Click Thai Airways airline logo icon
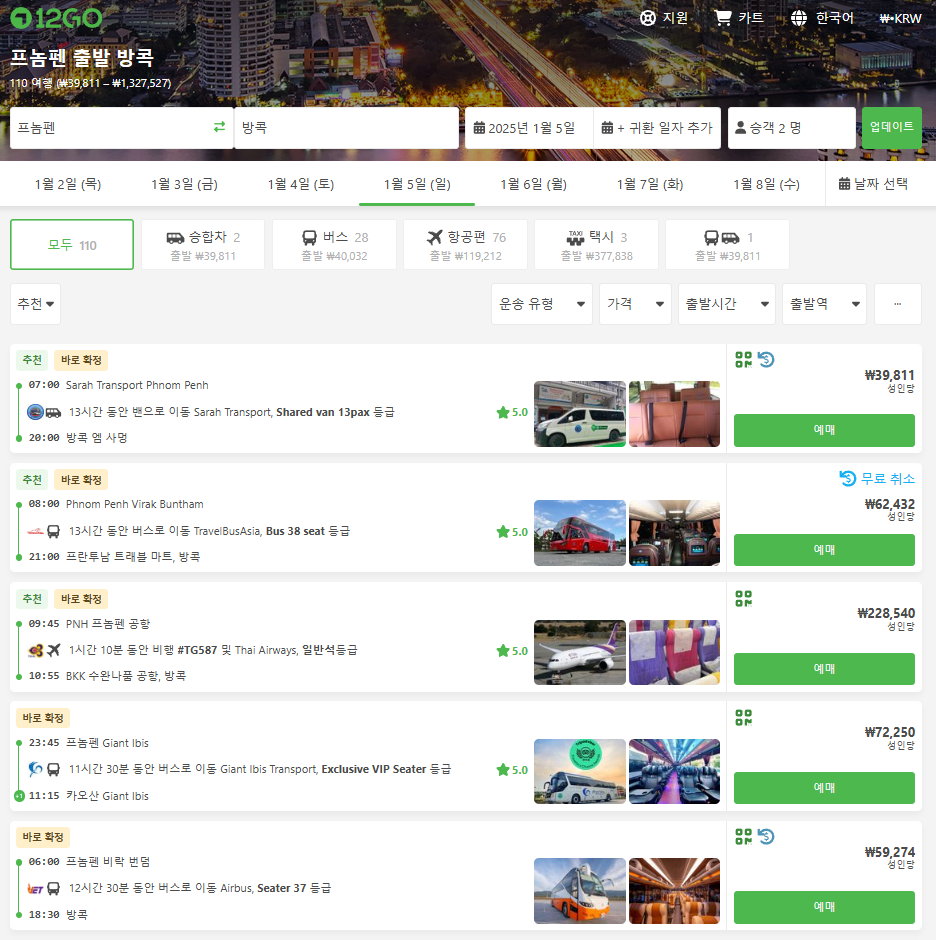The image size is (936, 940). (35, 650)
